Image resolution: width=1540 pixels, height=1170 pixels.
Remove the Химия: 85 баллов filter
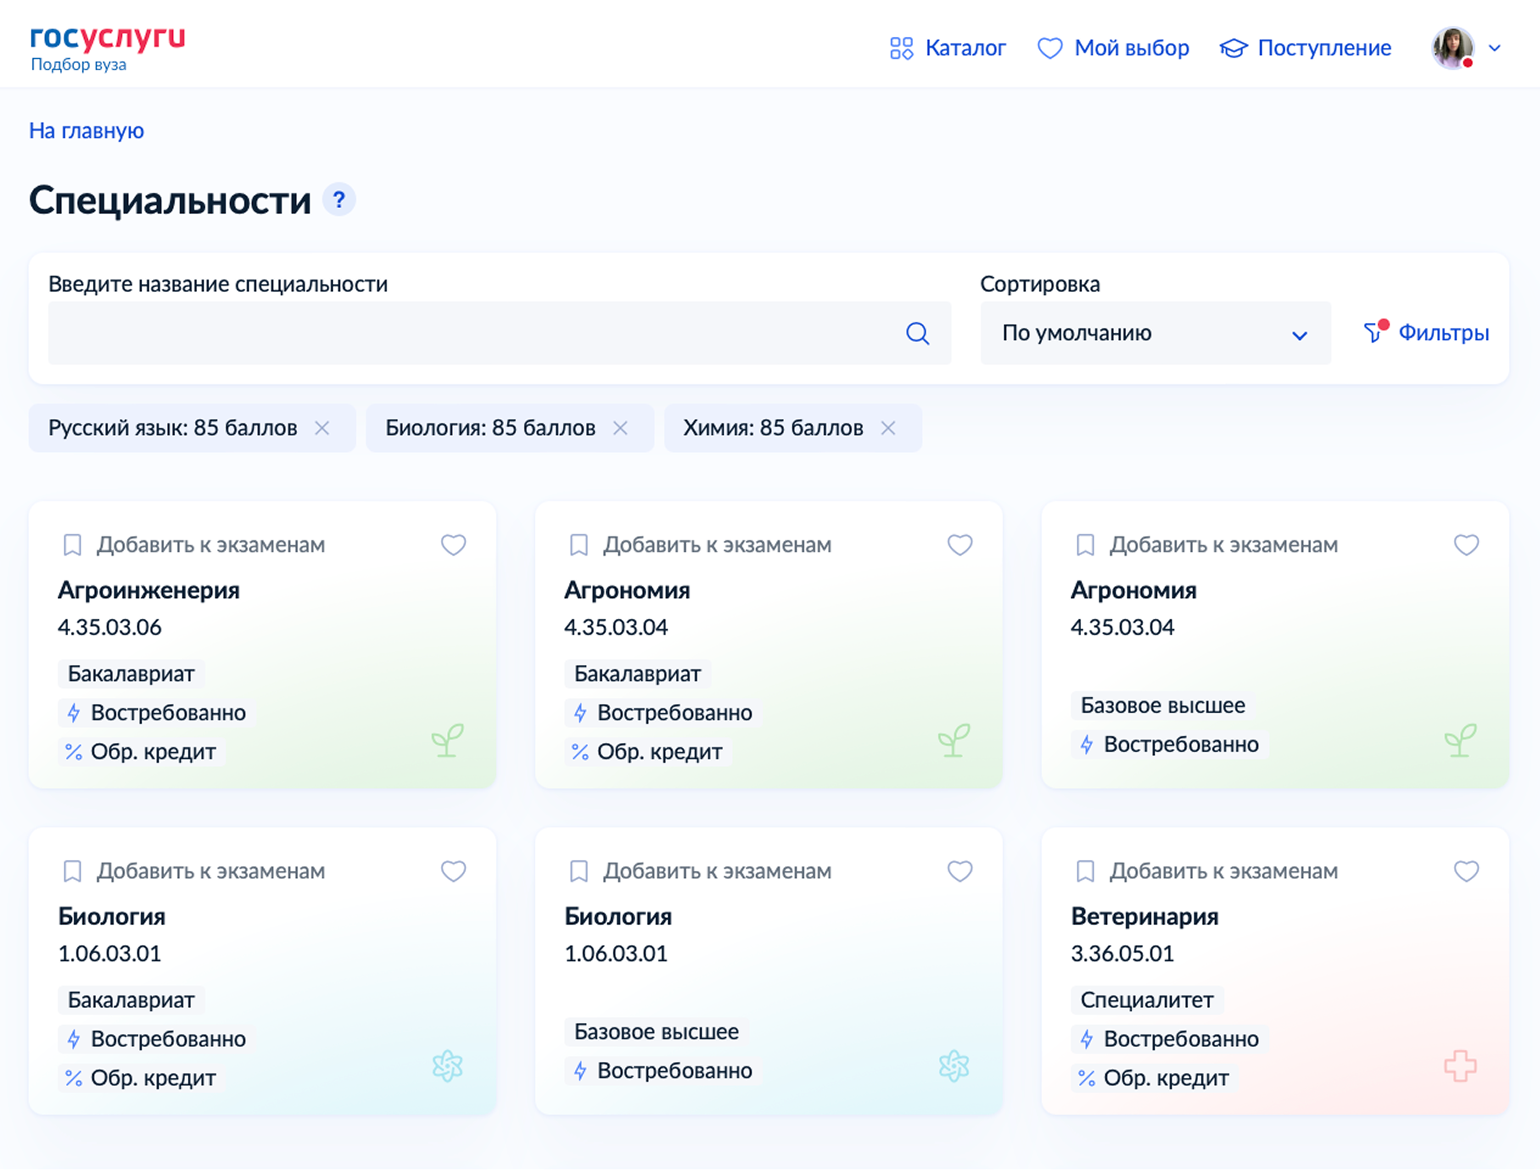888,428
